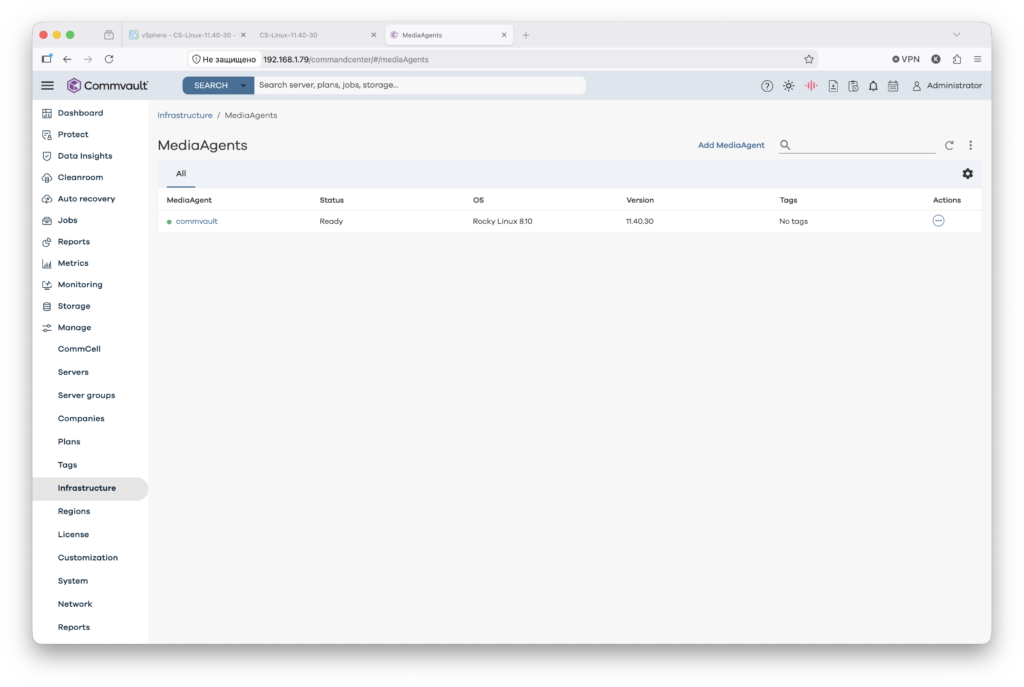The height and width of the screenshot is (687, 1024).
Task: Open the top Reports sidebar item
Action: (74, 242)
